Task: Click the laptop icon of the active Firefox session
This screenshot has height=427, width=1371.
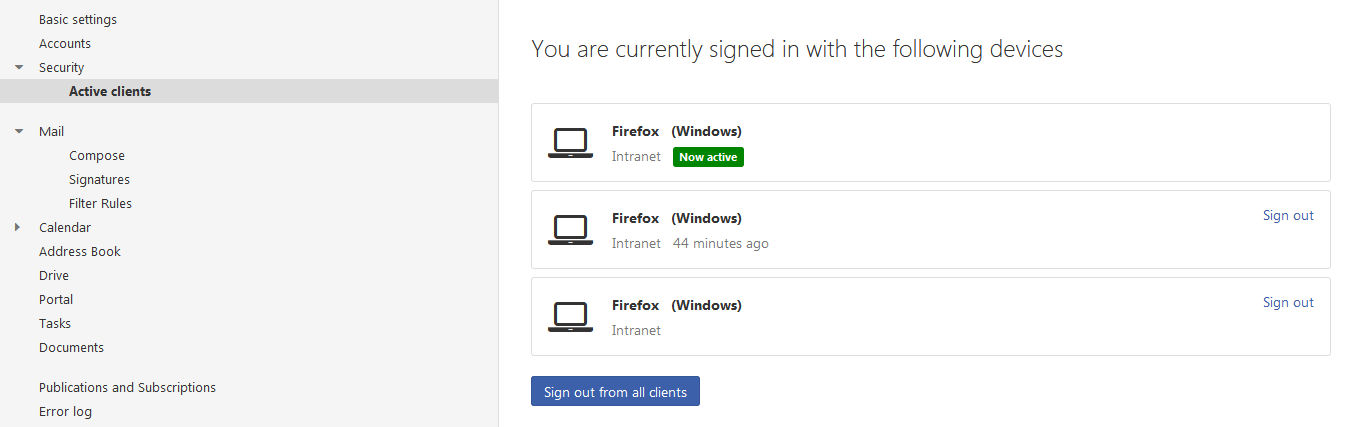Action: [571, 143]
